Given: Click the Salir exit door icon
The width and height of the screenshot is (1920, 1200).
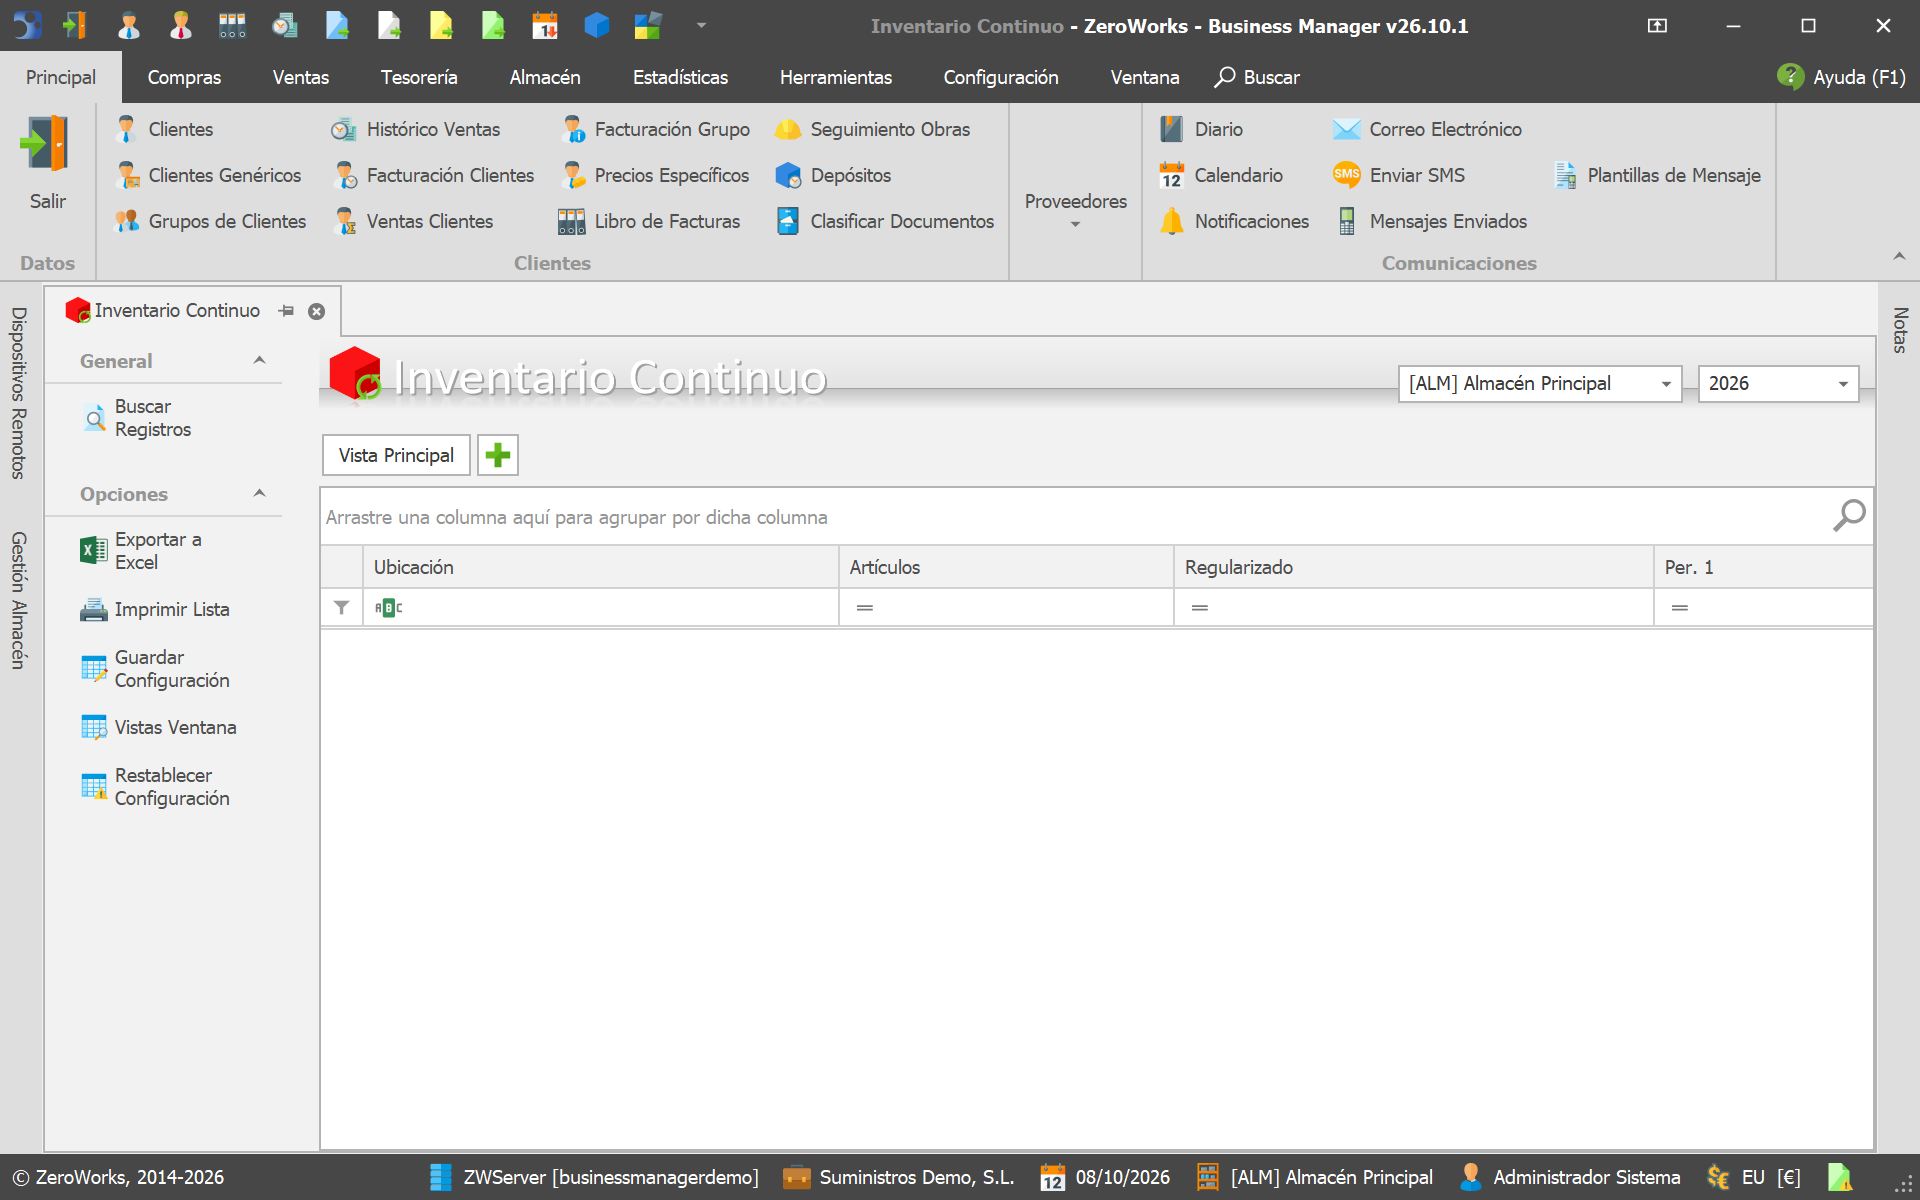Looking at the screenshot, I should pyautogui.click(x=46, y=144).
